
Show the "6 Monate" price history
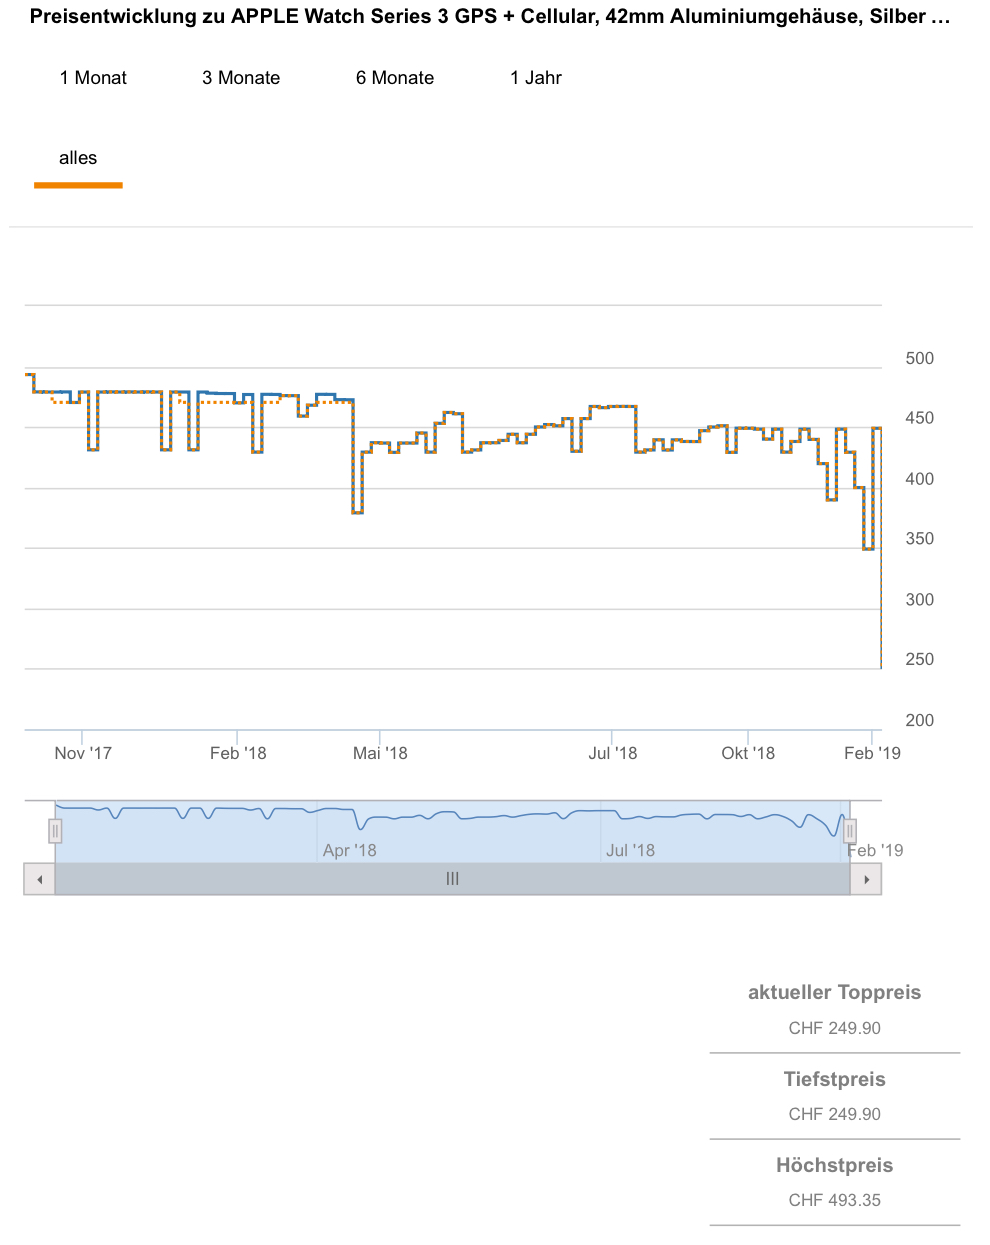(x=395, y=78)
